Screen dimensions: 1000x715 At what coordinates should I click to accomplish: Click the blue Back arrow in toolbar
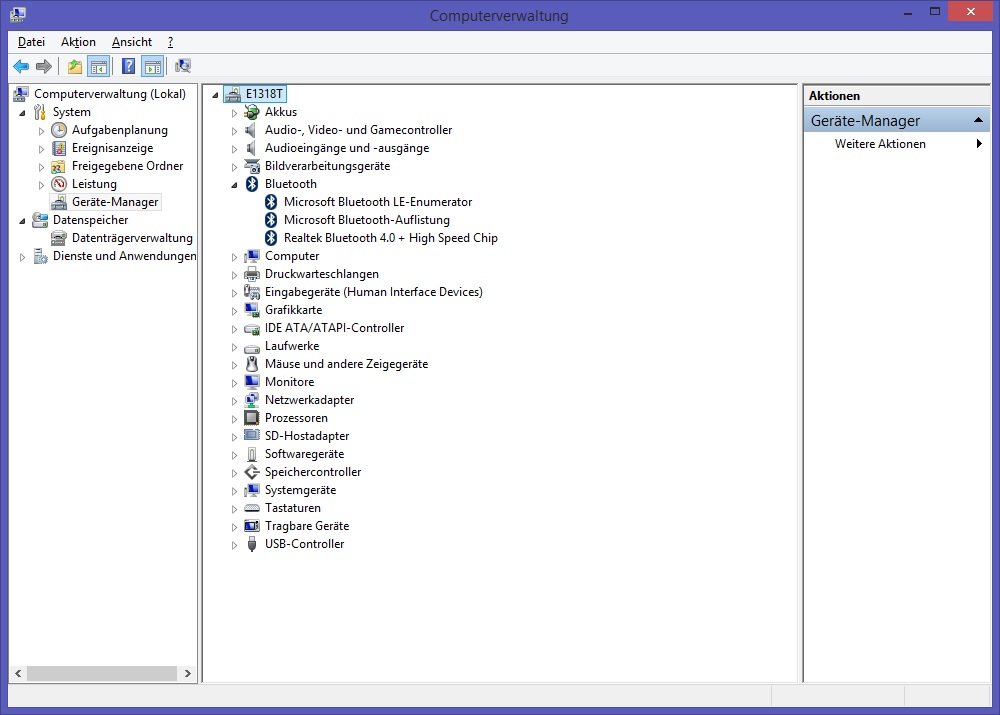click(x=21, y=66)
